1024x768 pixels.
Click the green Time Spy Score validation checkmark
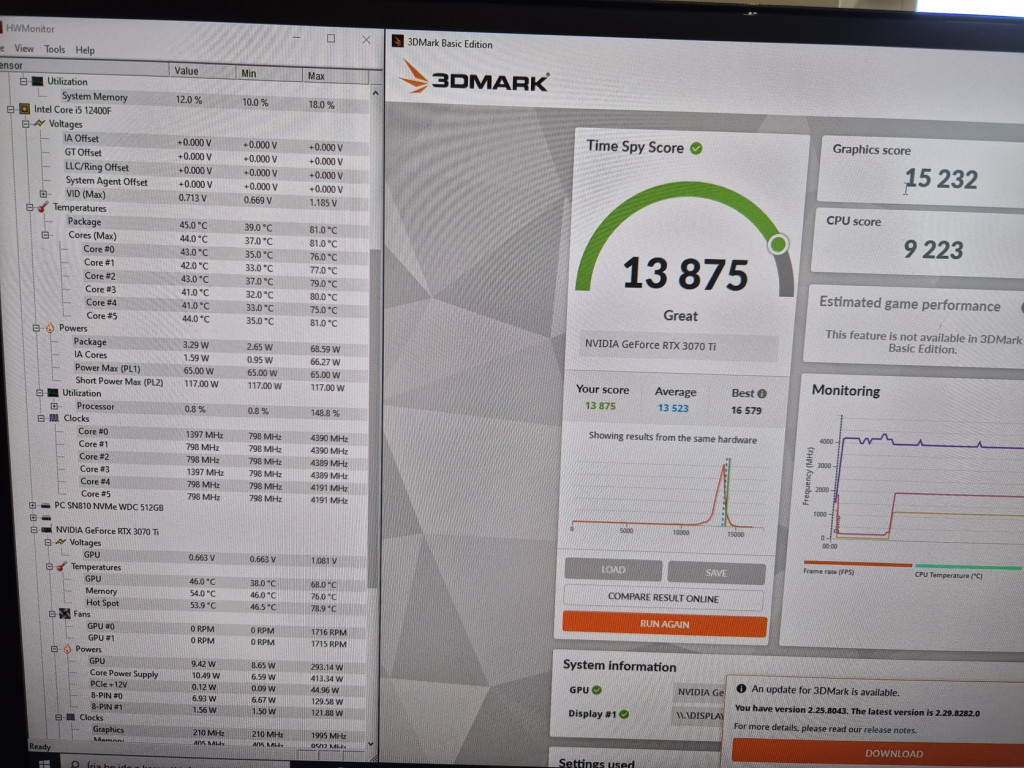click(696, 148)
